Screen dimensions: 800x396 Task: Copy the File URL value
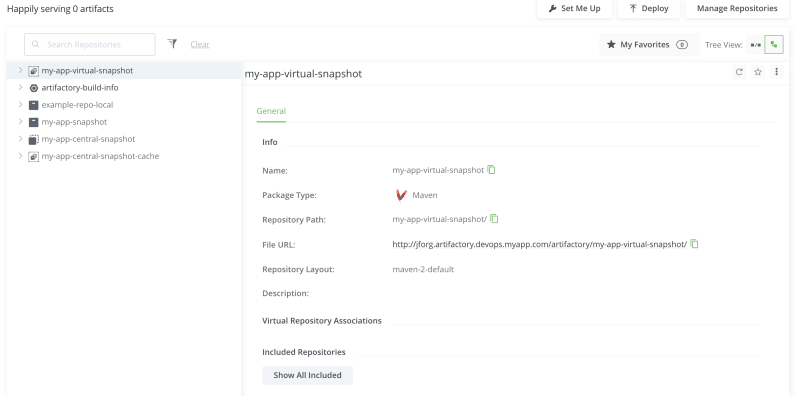(694, 244)
